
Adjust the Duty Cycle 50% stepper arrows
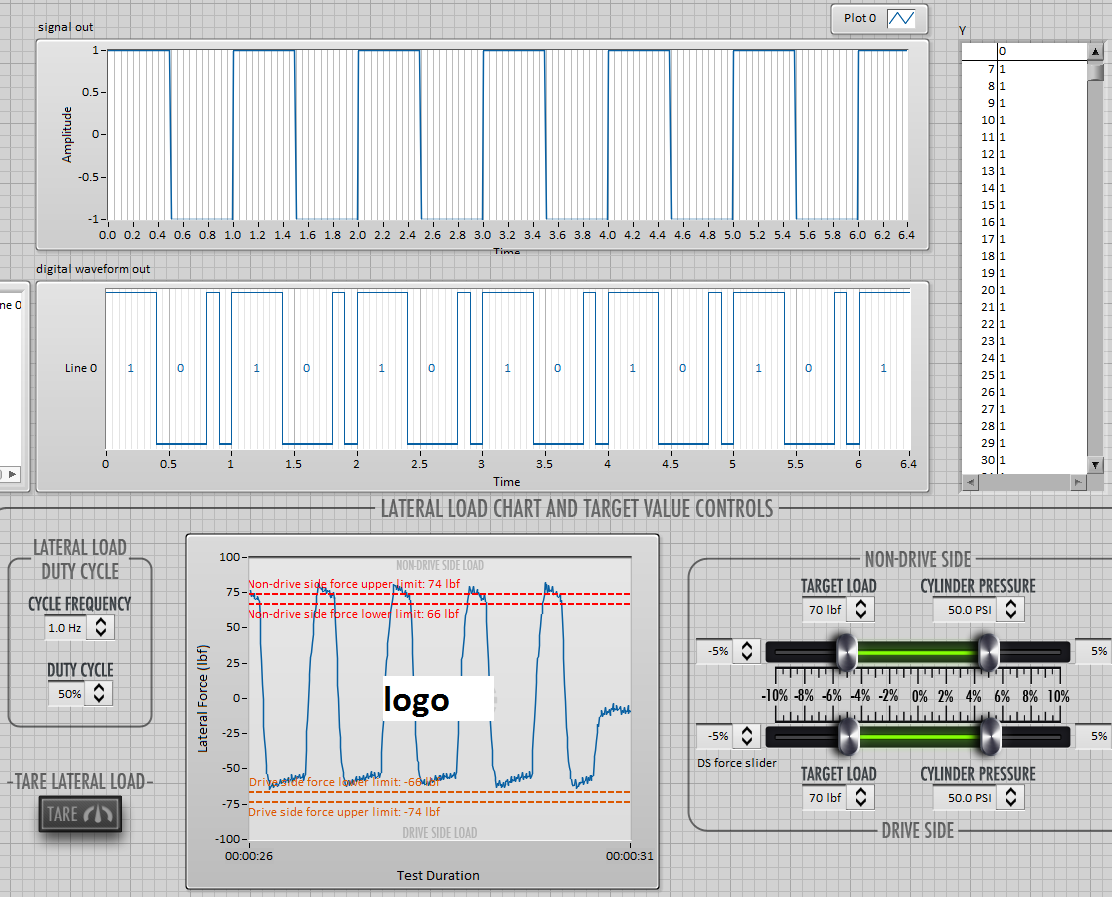(99, 693)
